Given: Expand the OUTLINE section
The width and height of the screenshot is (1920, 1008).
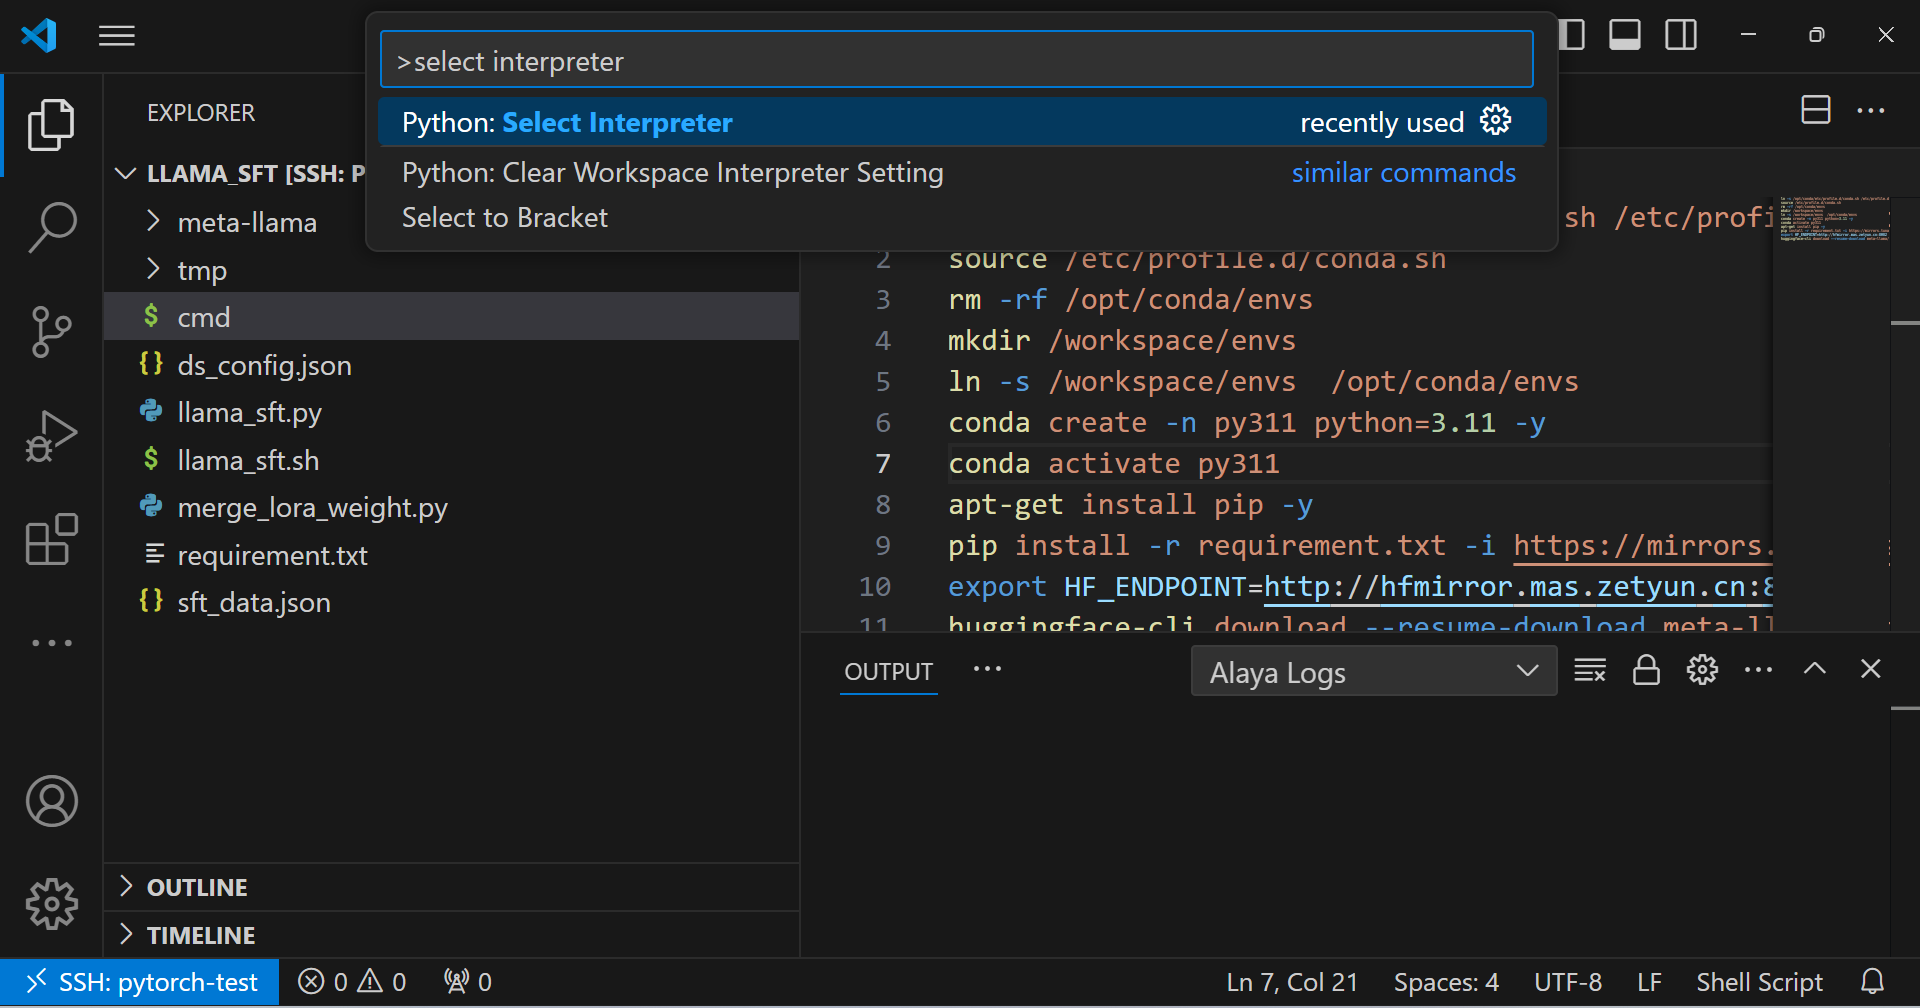Looking at the screenshot, I should pos(197,887).
